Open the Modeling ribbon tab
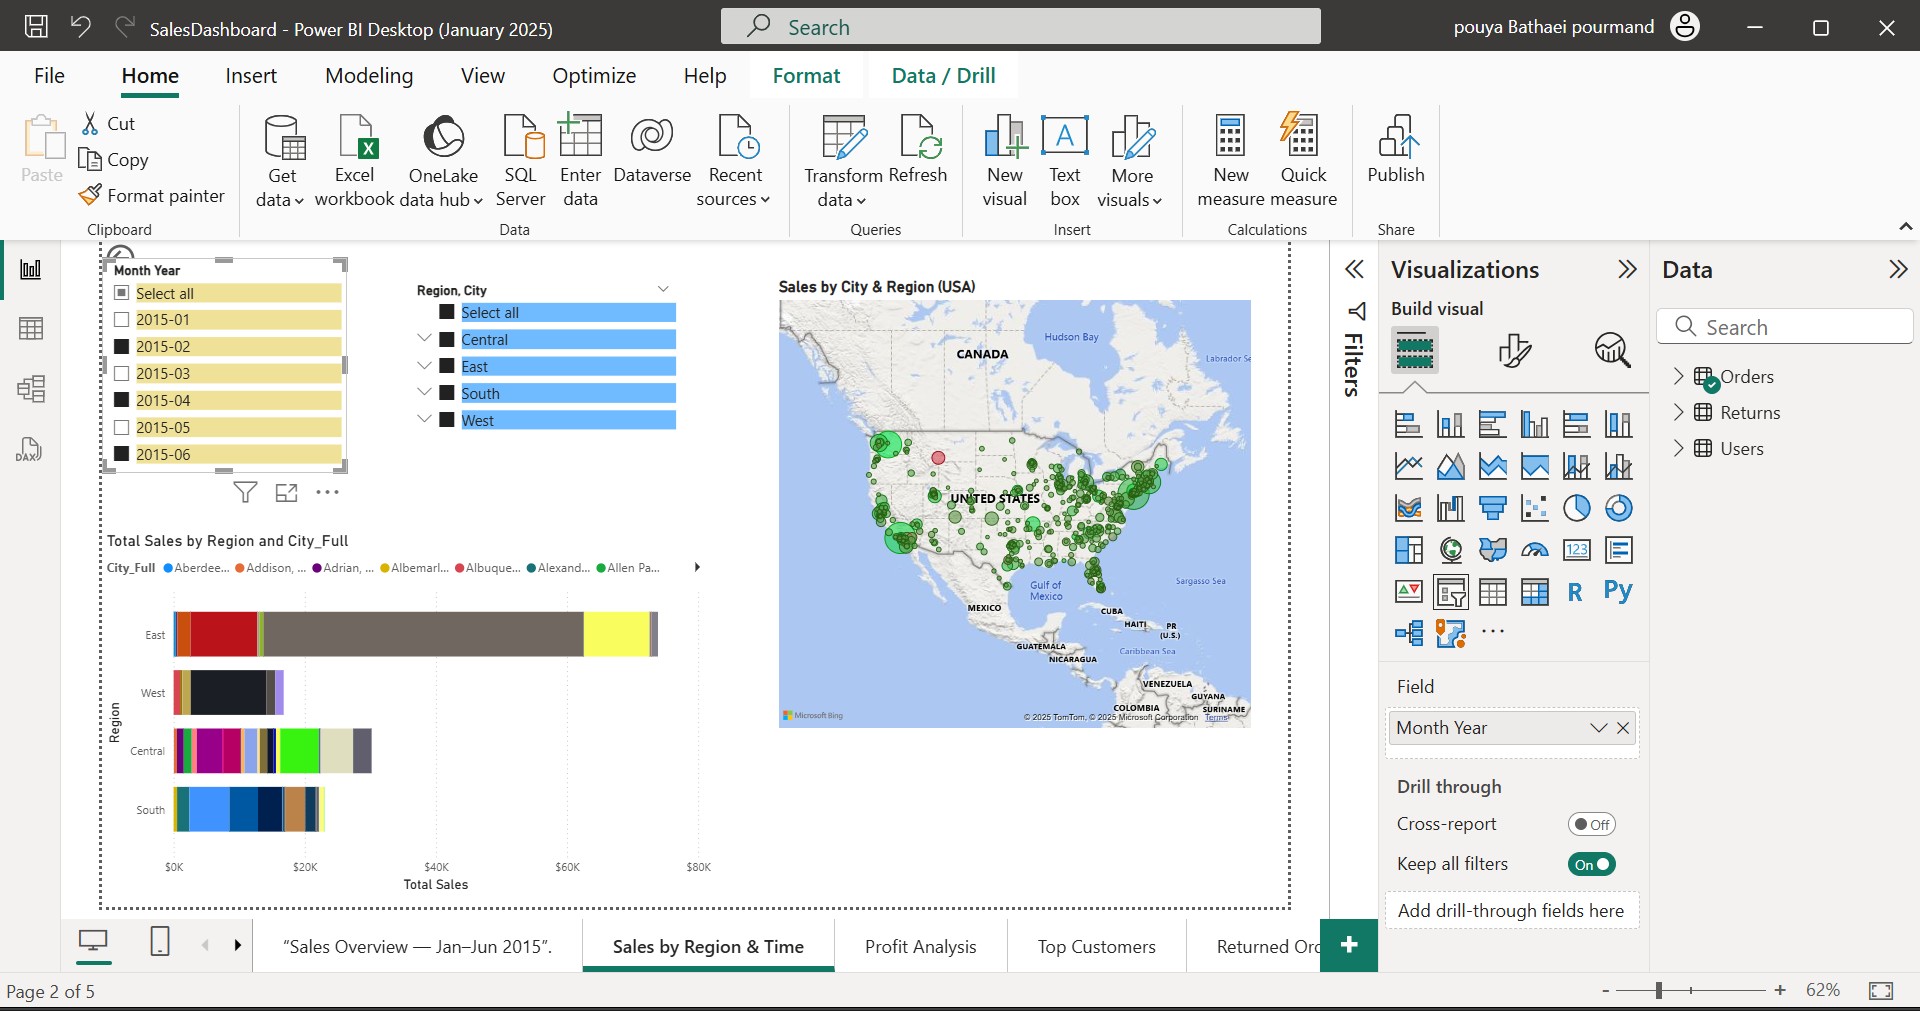The width and height of the screenshot is (1920, 1011). coord(369,76)
